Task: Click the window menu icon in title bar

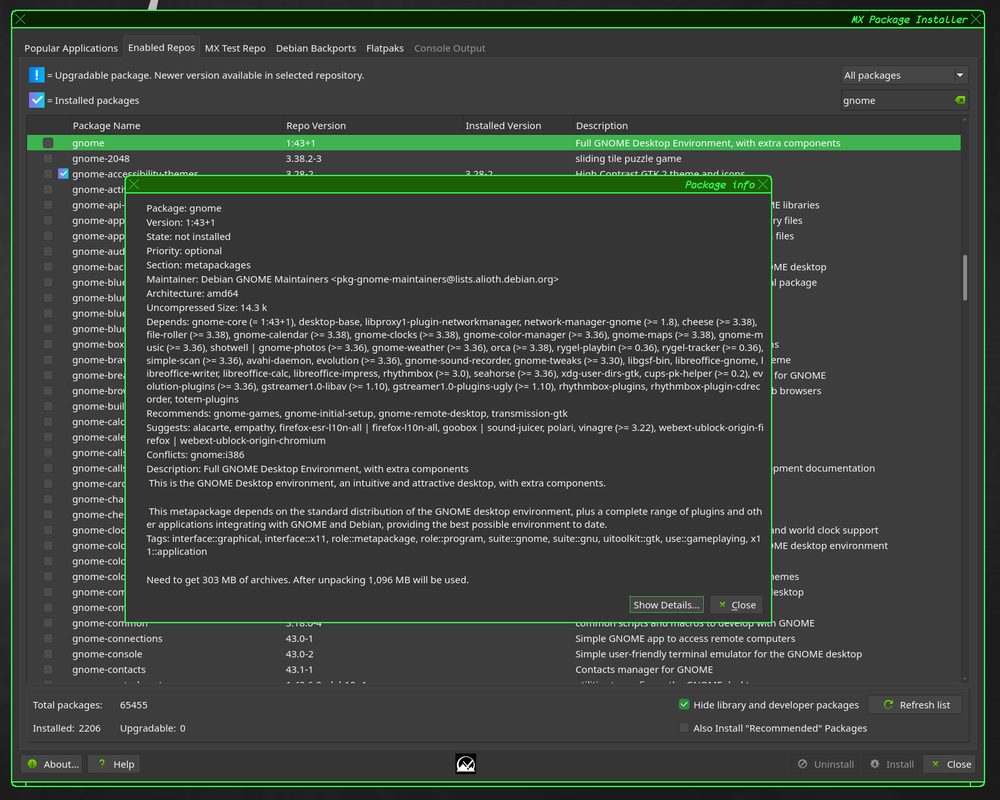Action: click(x=20, y=19)
